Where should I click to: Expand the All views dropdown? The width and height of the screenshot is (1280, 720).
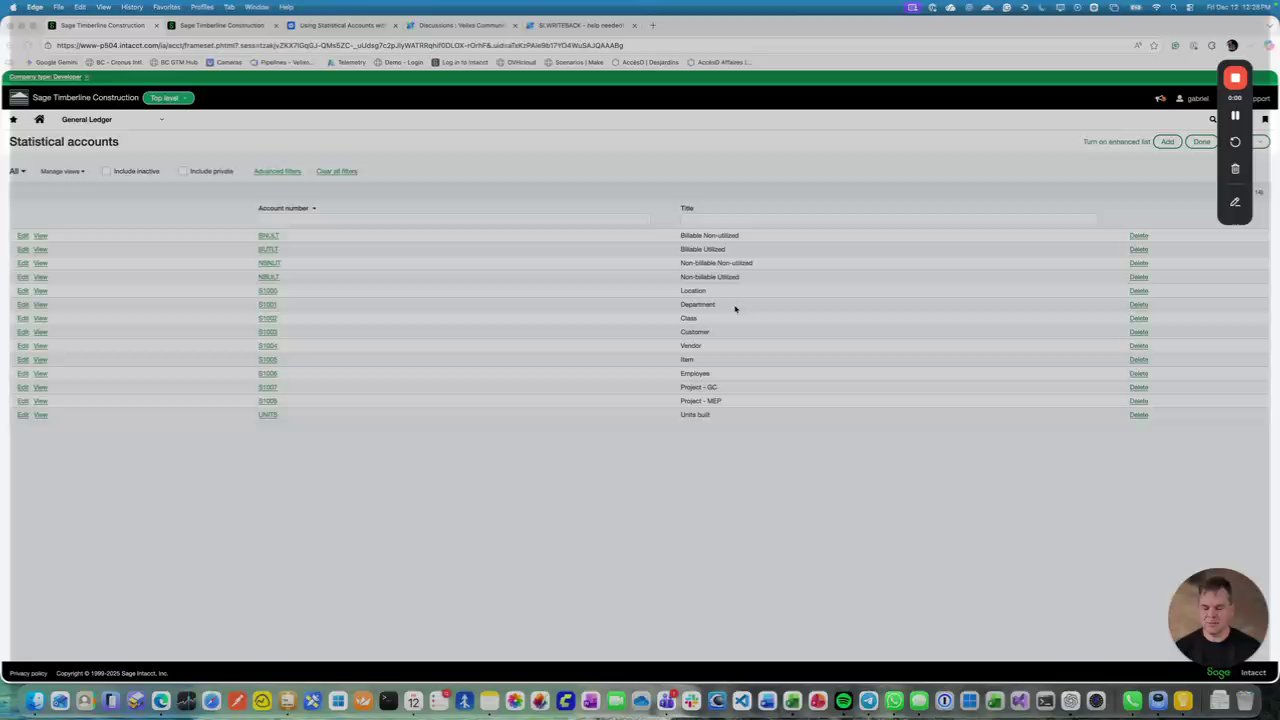click(17, 171)
